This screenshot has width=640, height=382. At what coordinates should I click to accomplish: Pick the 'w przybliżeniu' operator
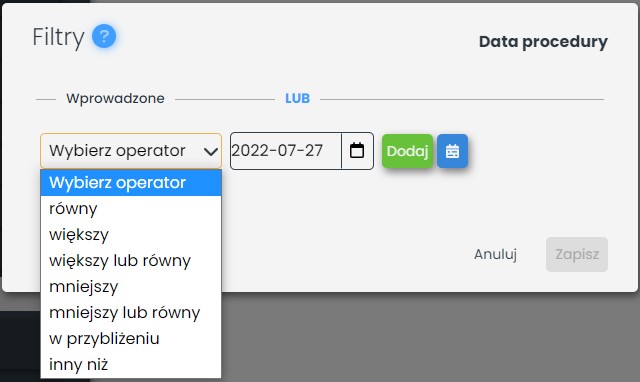click(x=131, y=339)
